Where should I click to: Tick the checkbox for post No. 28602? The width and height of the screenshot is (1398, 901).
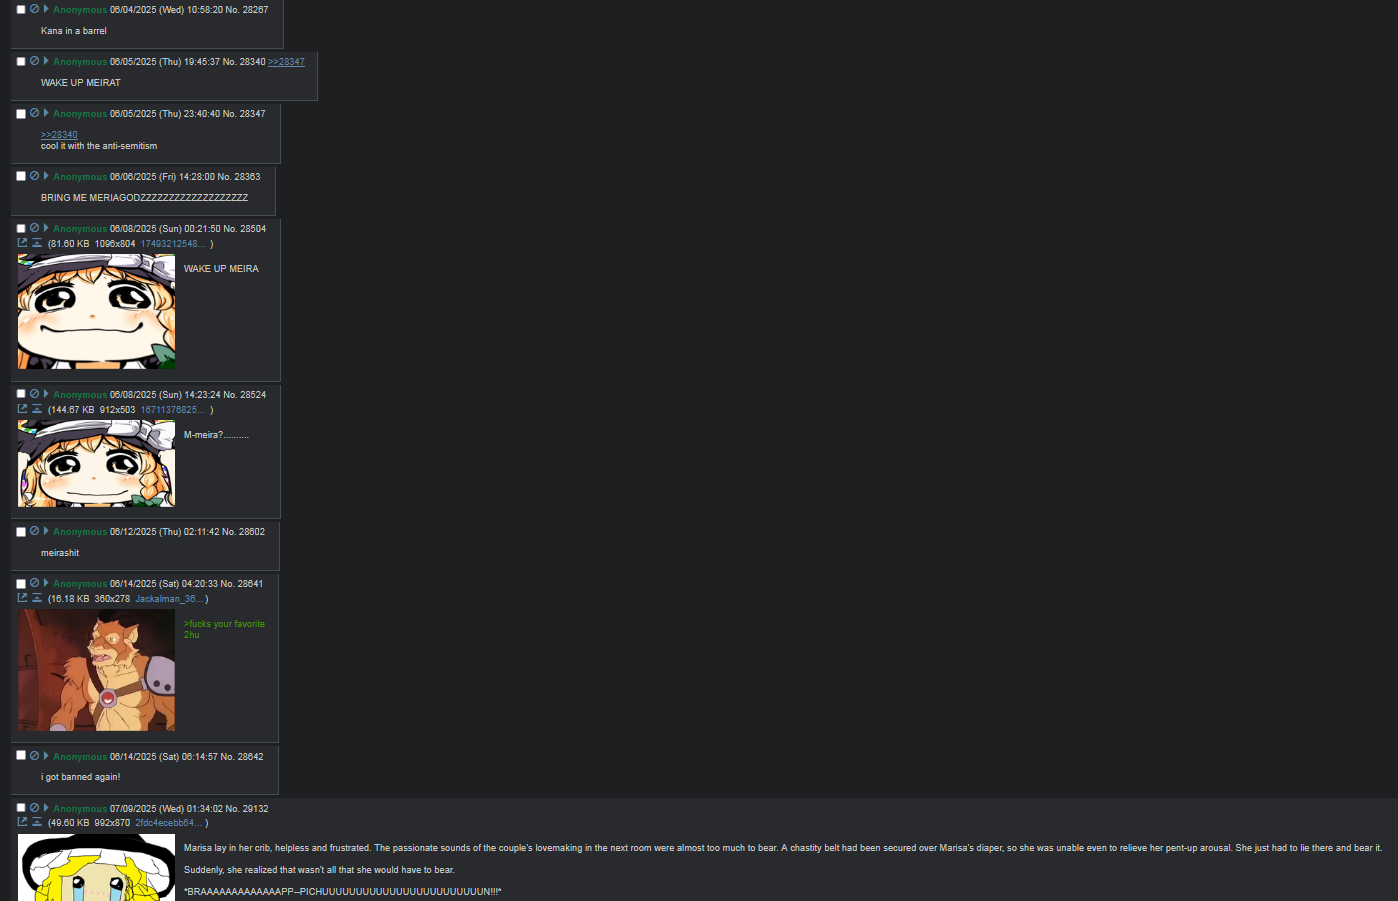[x=21, y=532]
